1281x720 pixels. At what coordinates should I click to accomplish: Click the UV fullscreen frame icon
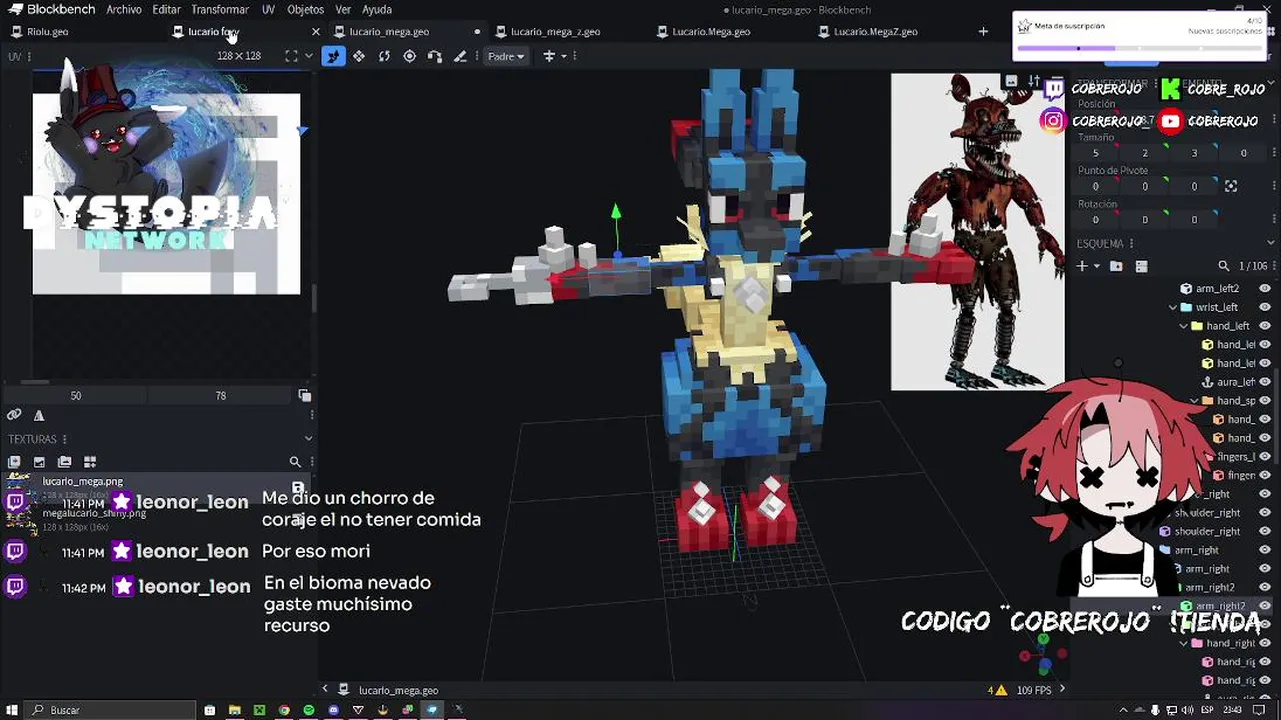291,56
